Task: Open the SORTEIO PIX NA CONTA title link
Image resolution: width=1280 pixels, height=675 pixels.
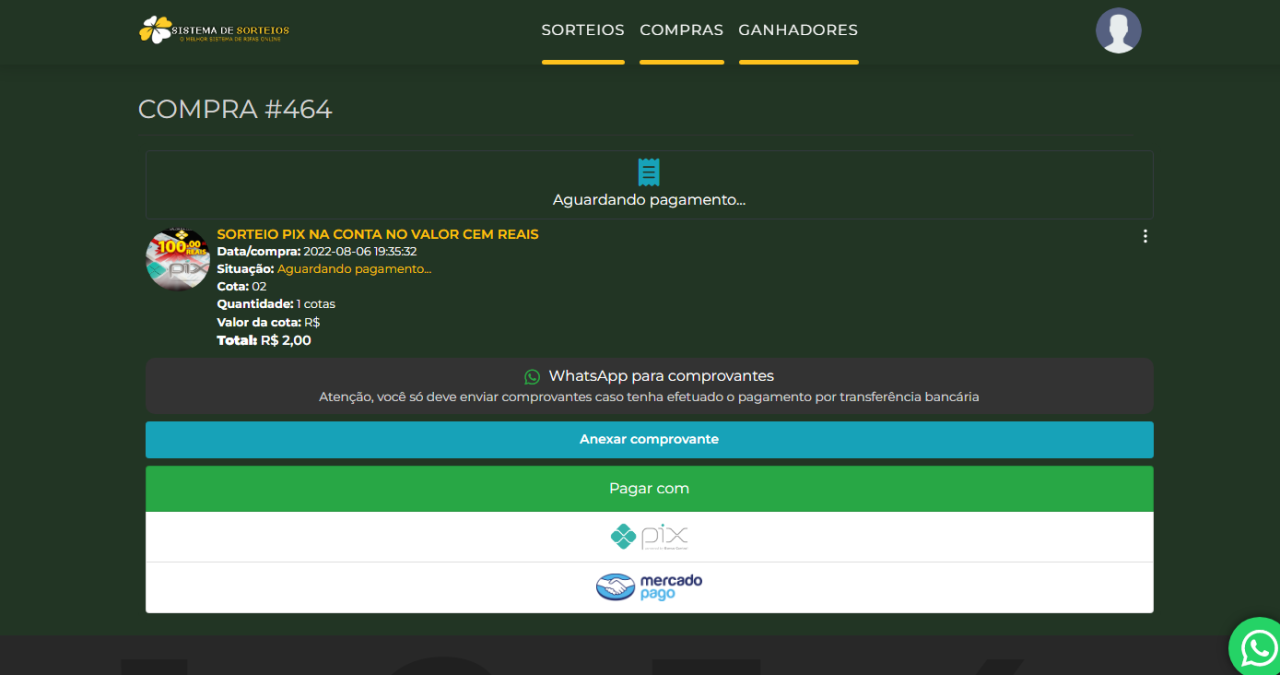Action: point(377,234)
